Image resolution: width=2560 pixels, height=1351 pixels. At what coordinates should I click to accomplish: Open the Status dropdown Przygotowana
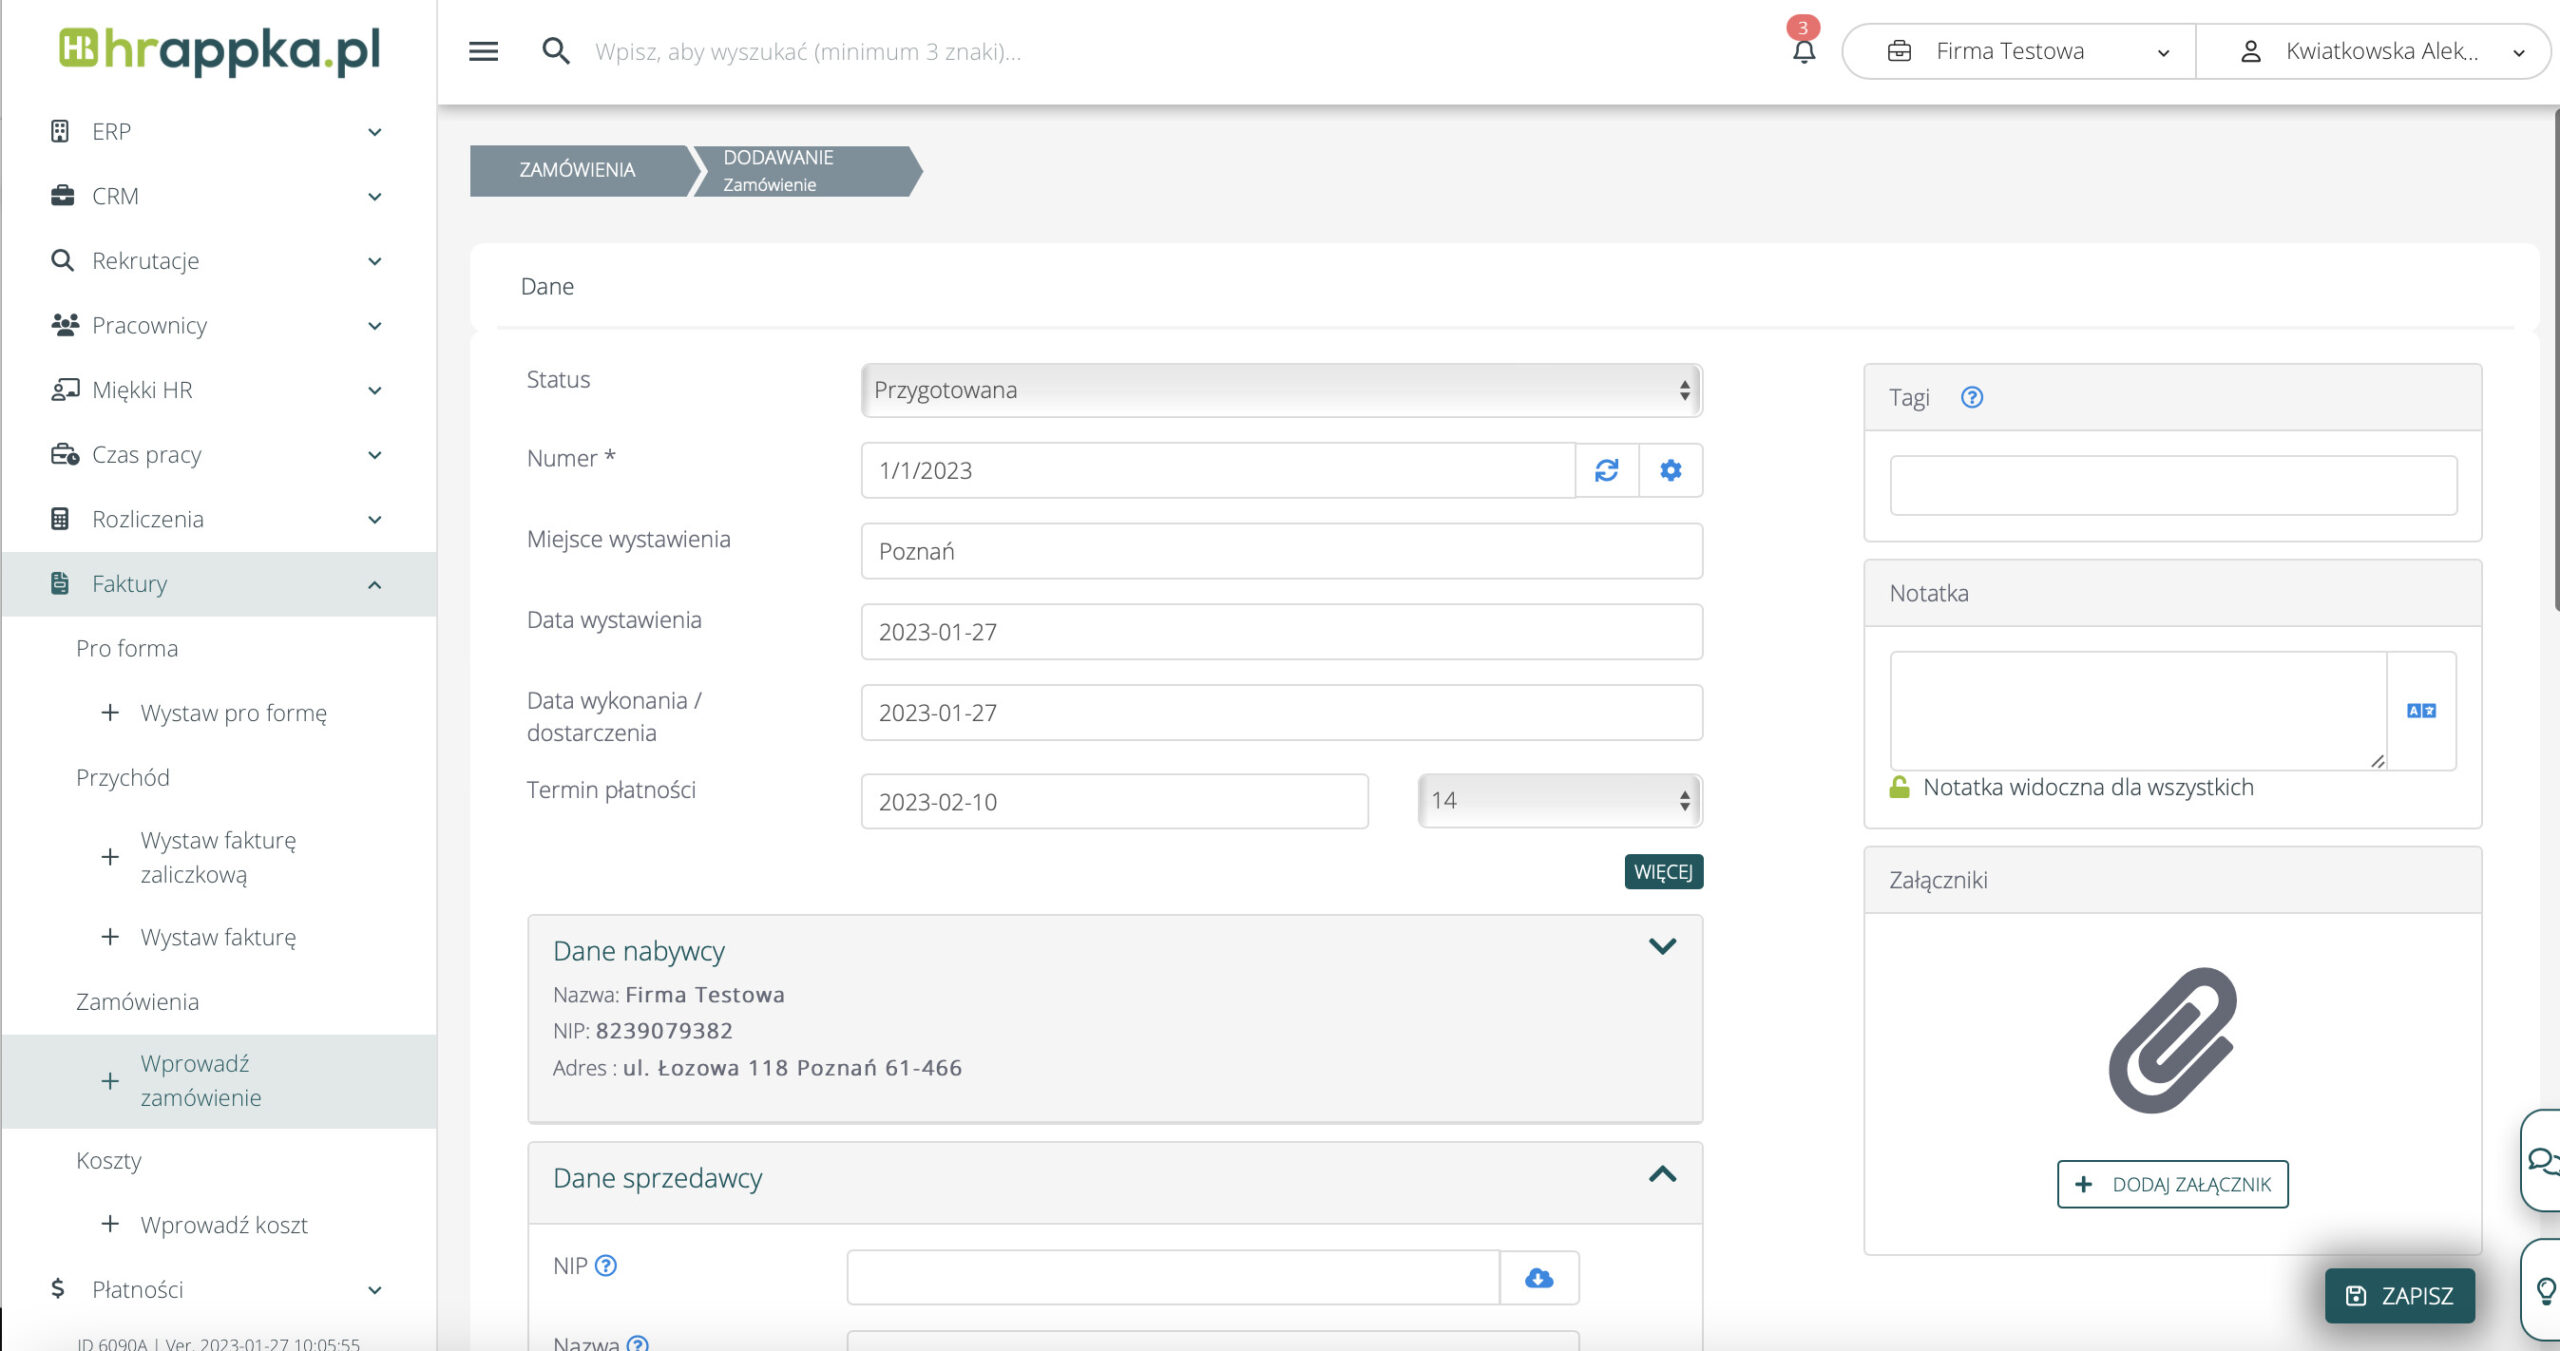click(x=1280, y=390)
